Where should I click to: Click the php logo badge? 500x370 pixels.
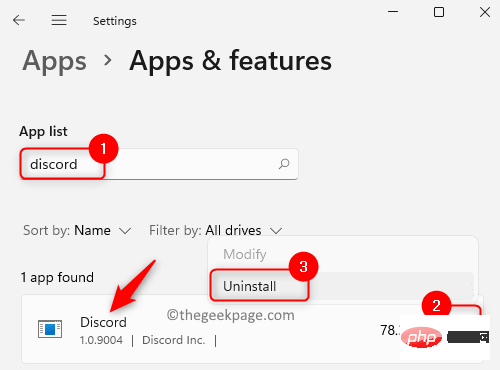point(421,337)
